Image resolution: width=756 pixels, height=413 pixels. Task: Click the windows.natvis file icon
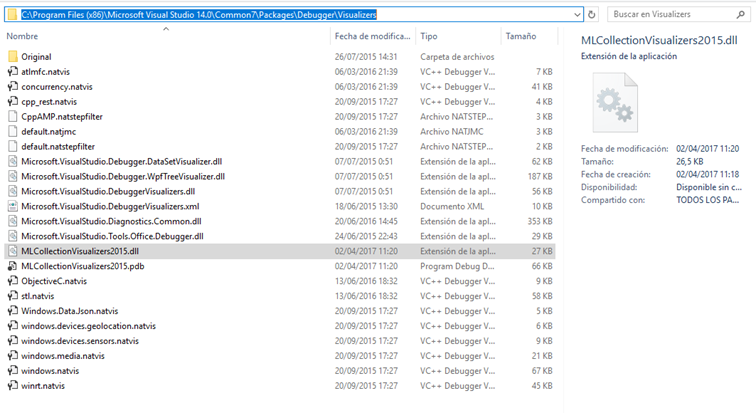click(13, 370)
